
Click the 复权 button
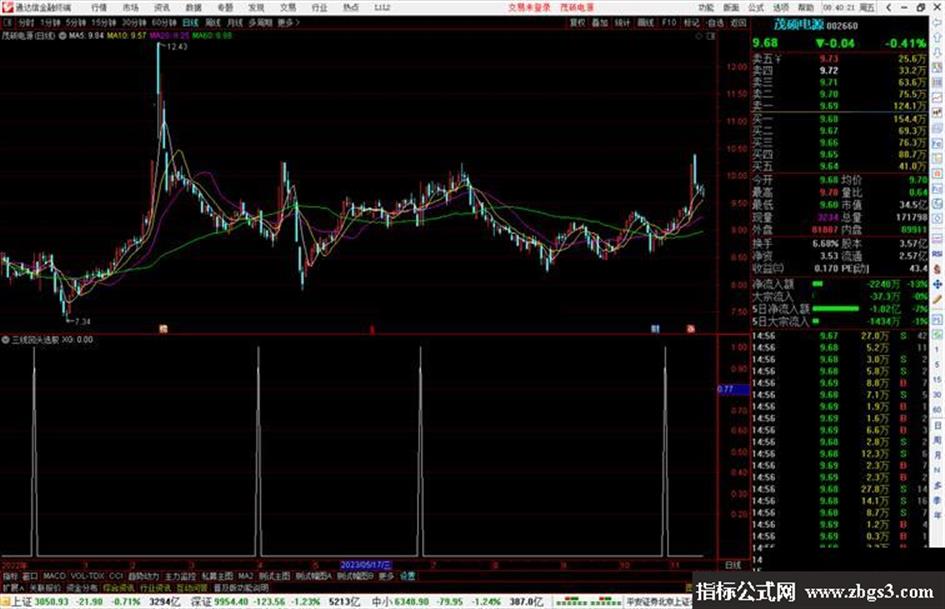[577, 22]
